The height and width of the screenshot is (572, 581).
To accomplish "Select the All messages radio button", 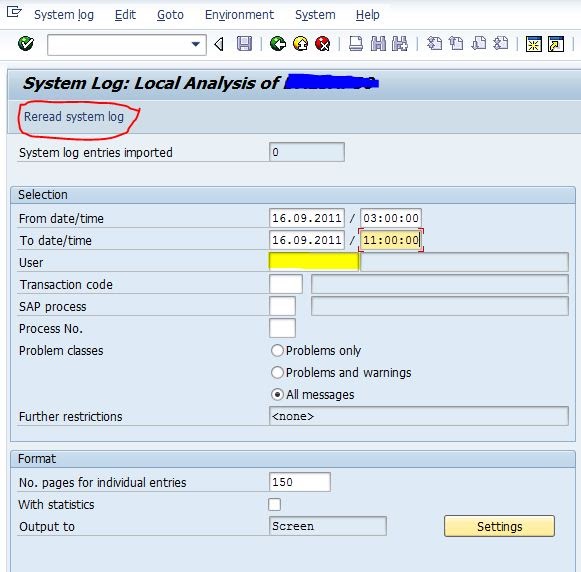I will 277,395.
